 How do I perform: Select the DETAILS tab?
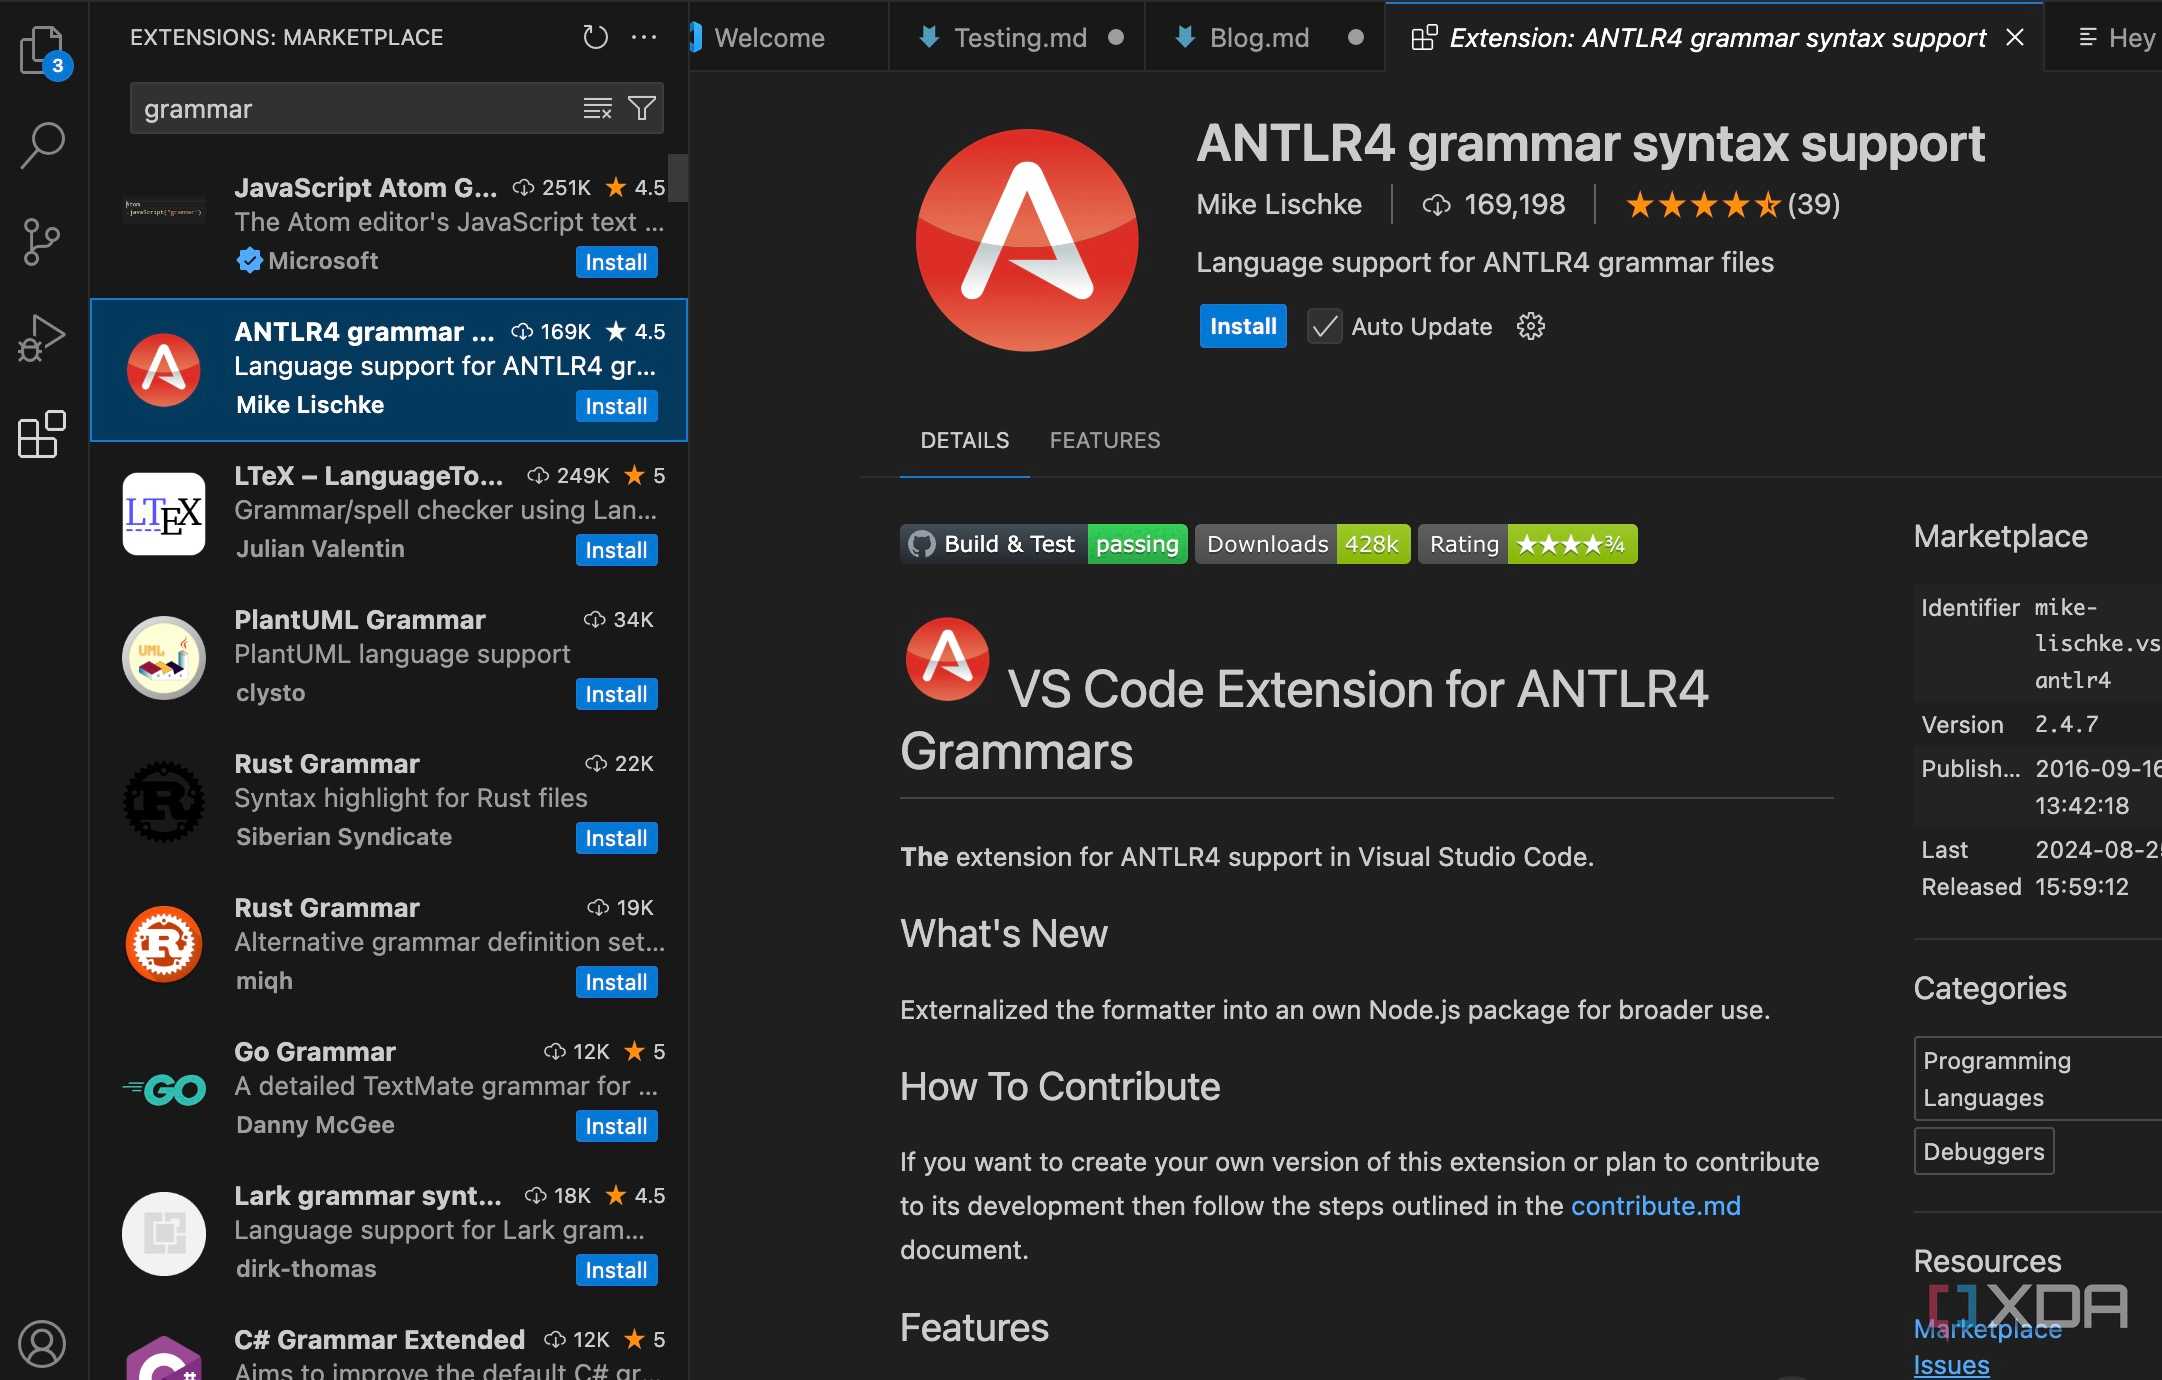965,440
